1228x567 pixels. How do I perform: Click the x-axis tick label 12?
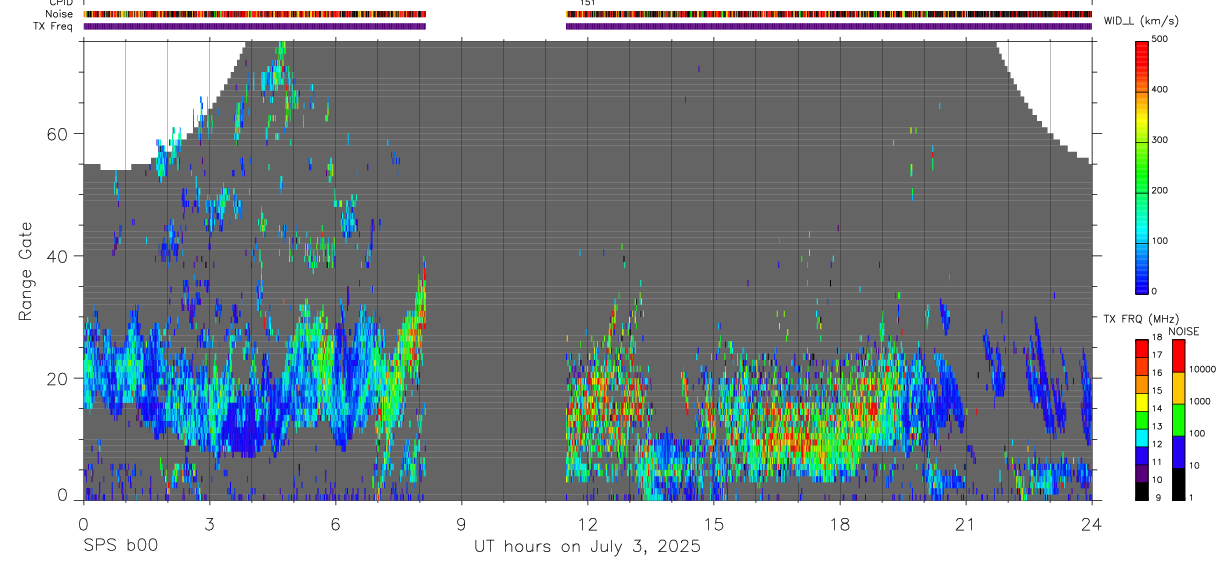[587, 525]
